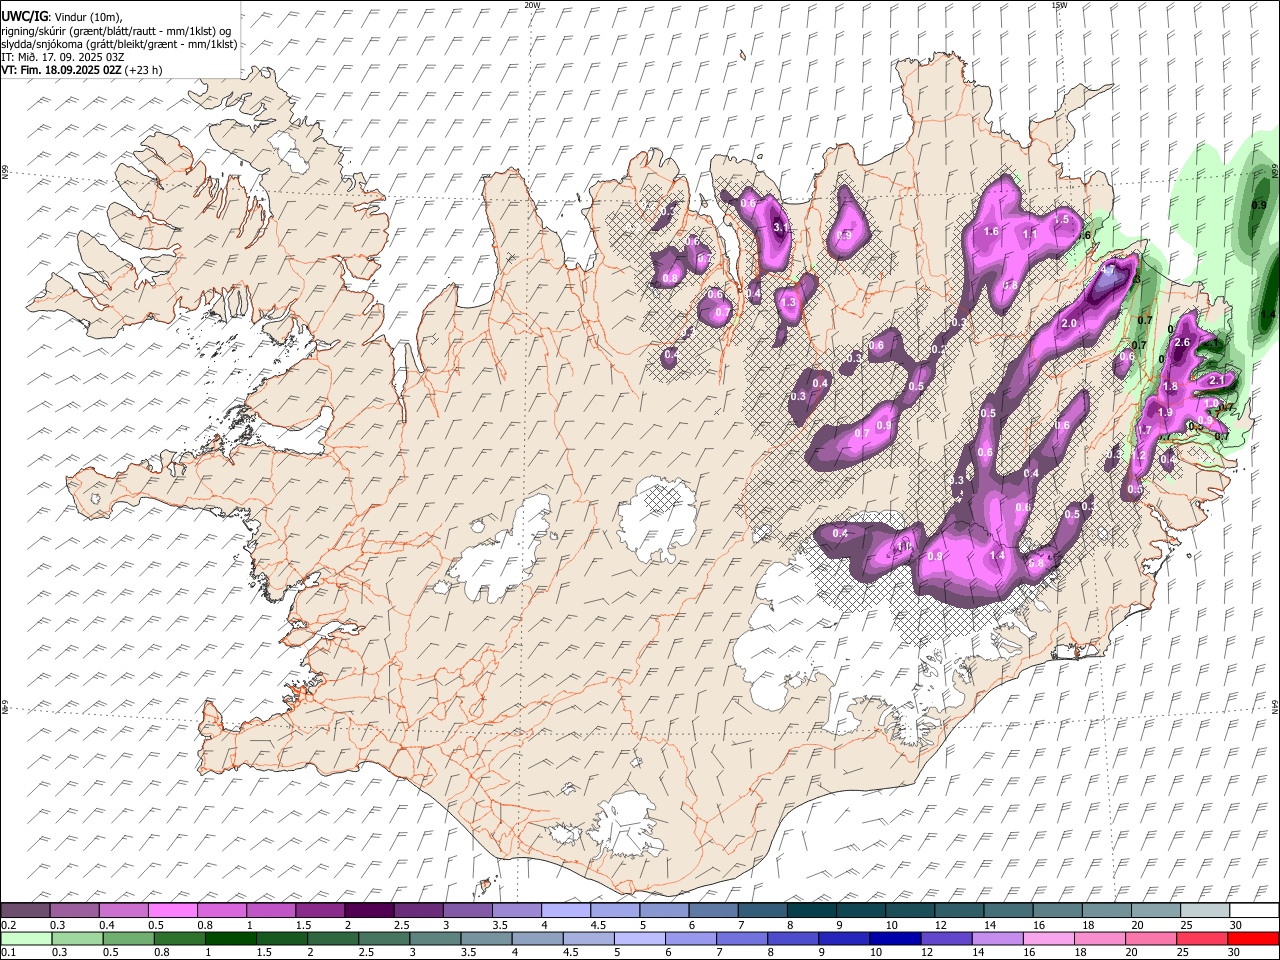
Task: Click the '1.1' value in the northeast
Action: click(1030, 233)
